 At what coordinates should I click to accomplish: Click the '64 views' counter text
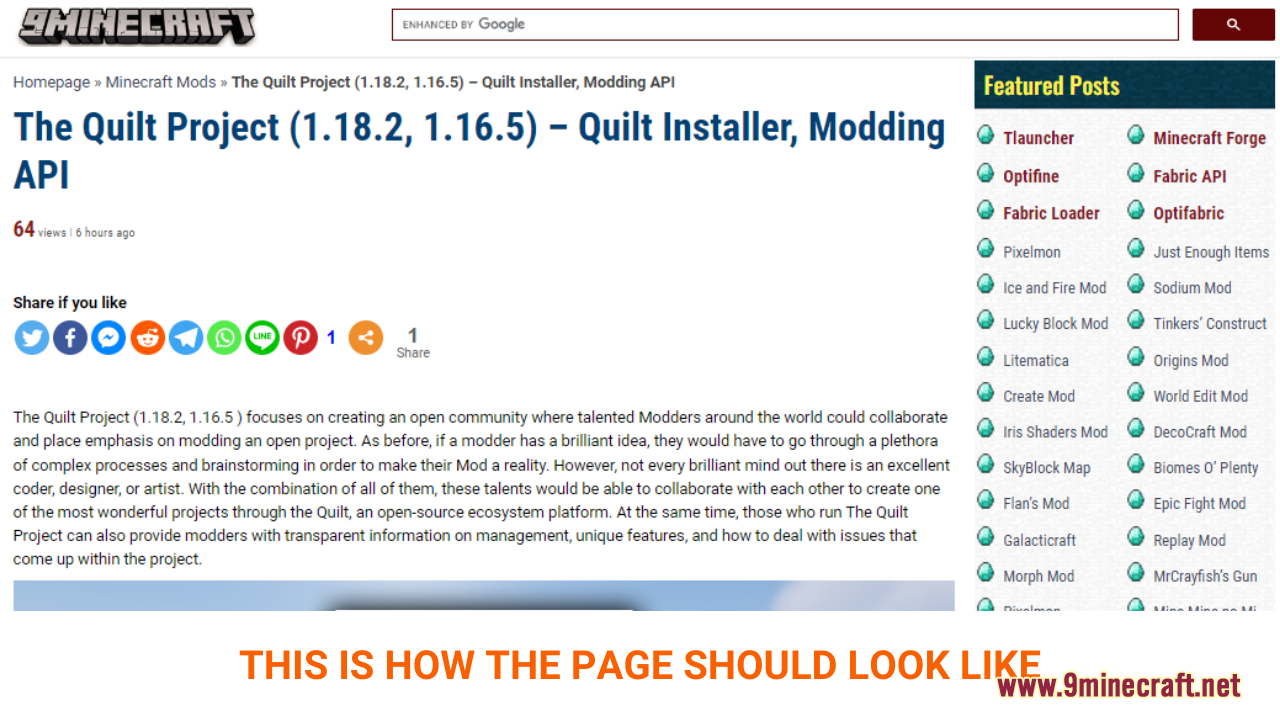pos(39,230)
